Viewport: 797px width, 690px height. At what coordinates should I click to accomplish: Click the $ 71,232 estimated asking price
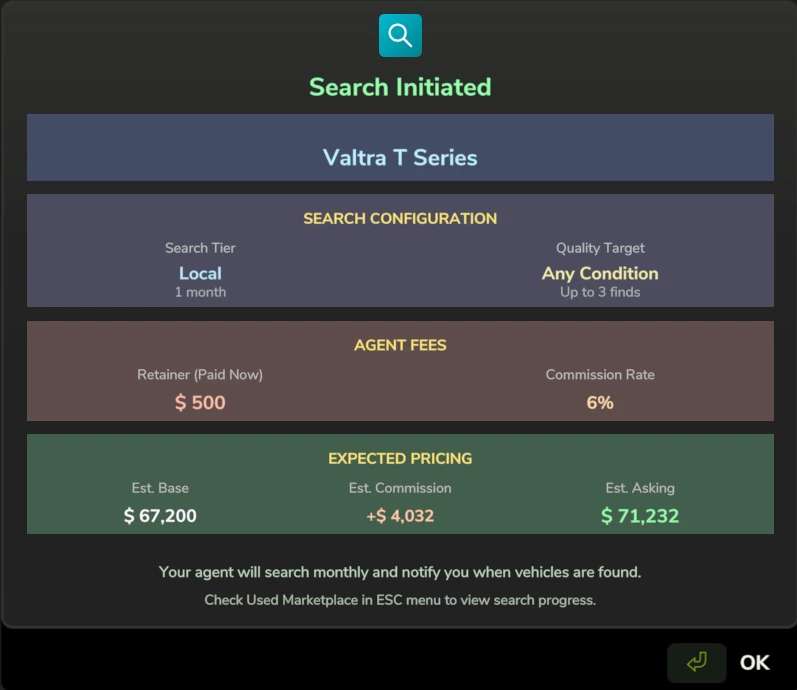pyautogui.click(x=640, y=516)
